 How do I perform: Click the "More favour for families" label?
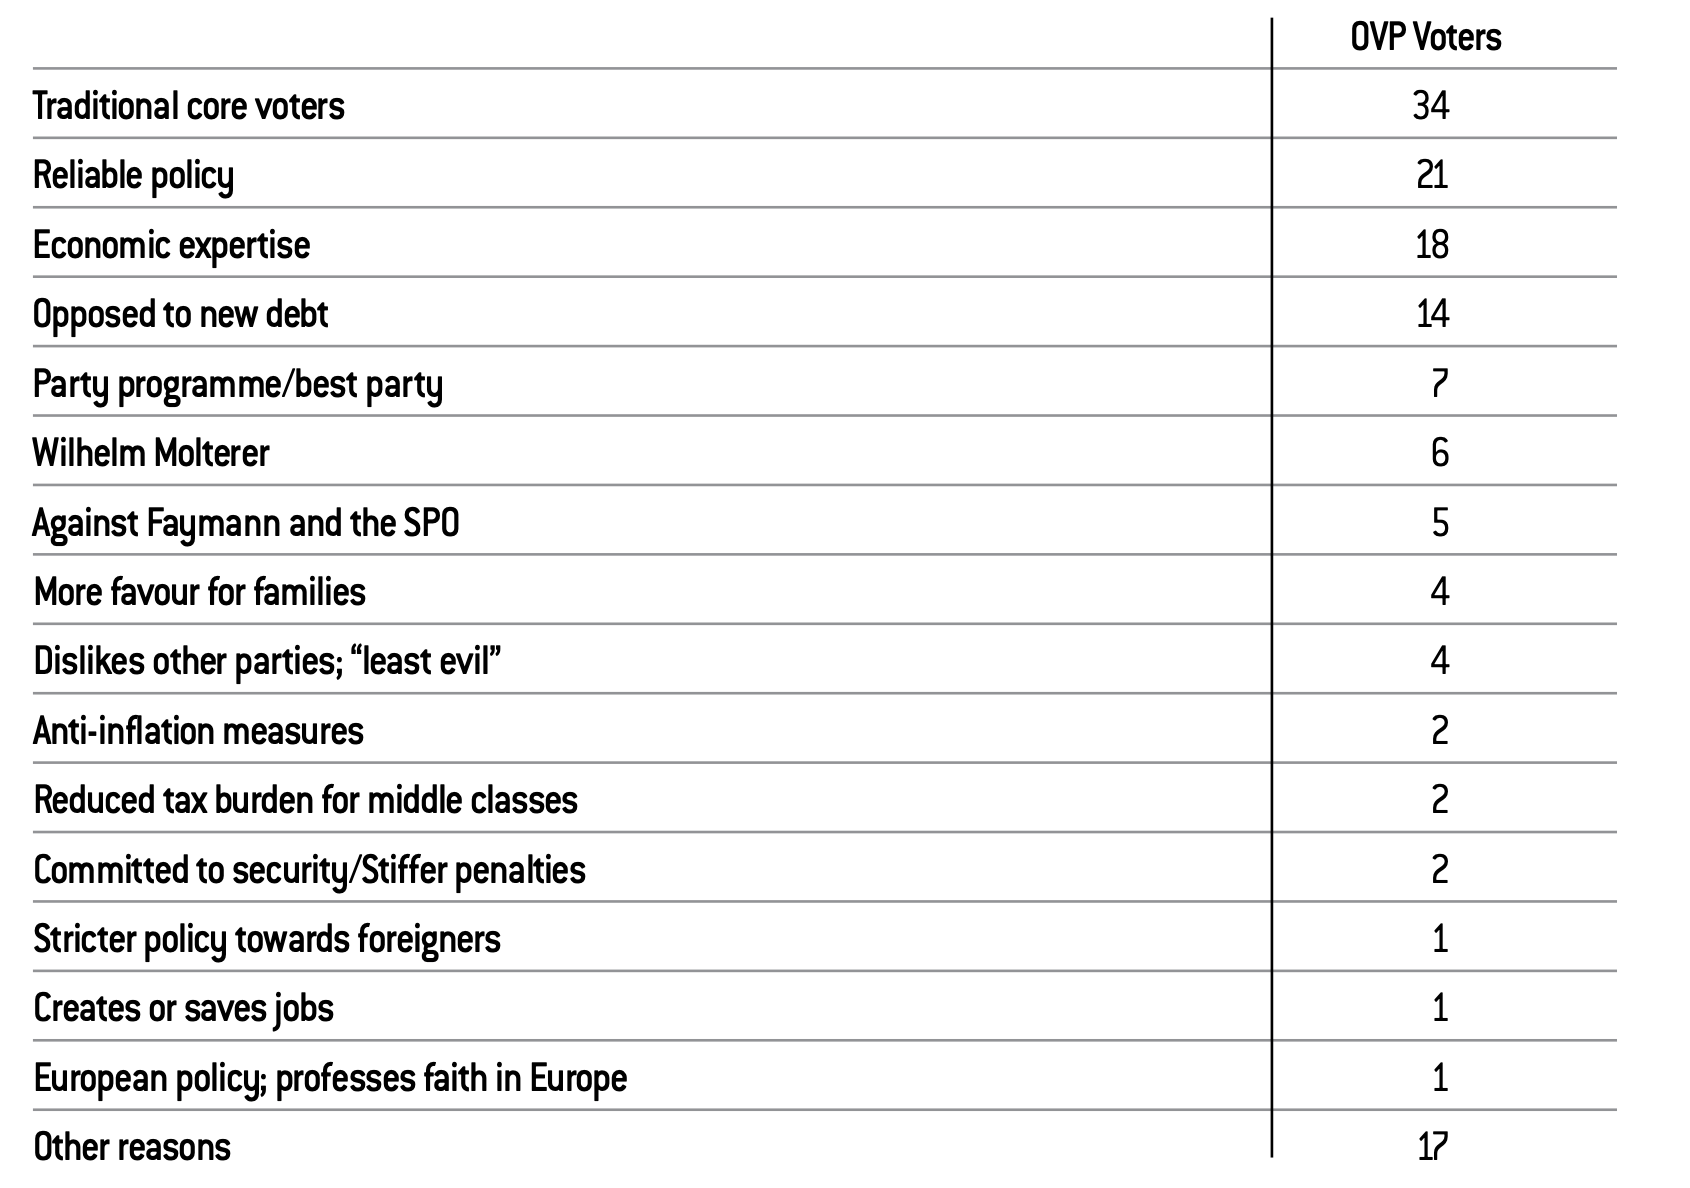(x=200, y=592)
